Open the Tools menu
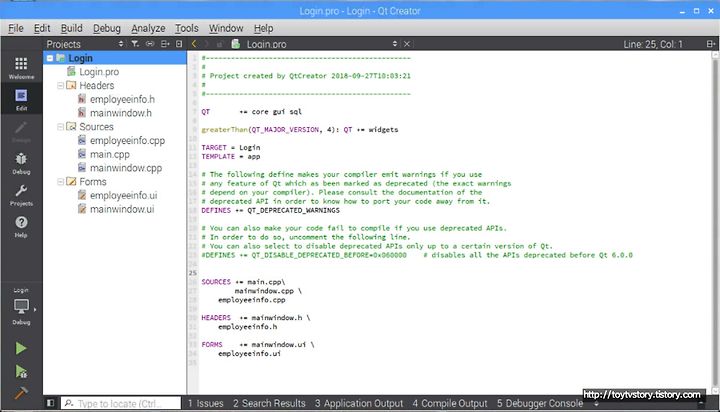The image size is (720, 412). tap(186, 28)
